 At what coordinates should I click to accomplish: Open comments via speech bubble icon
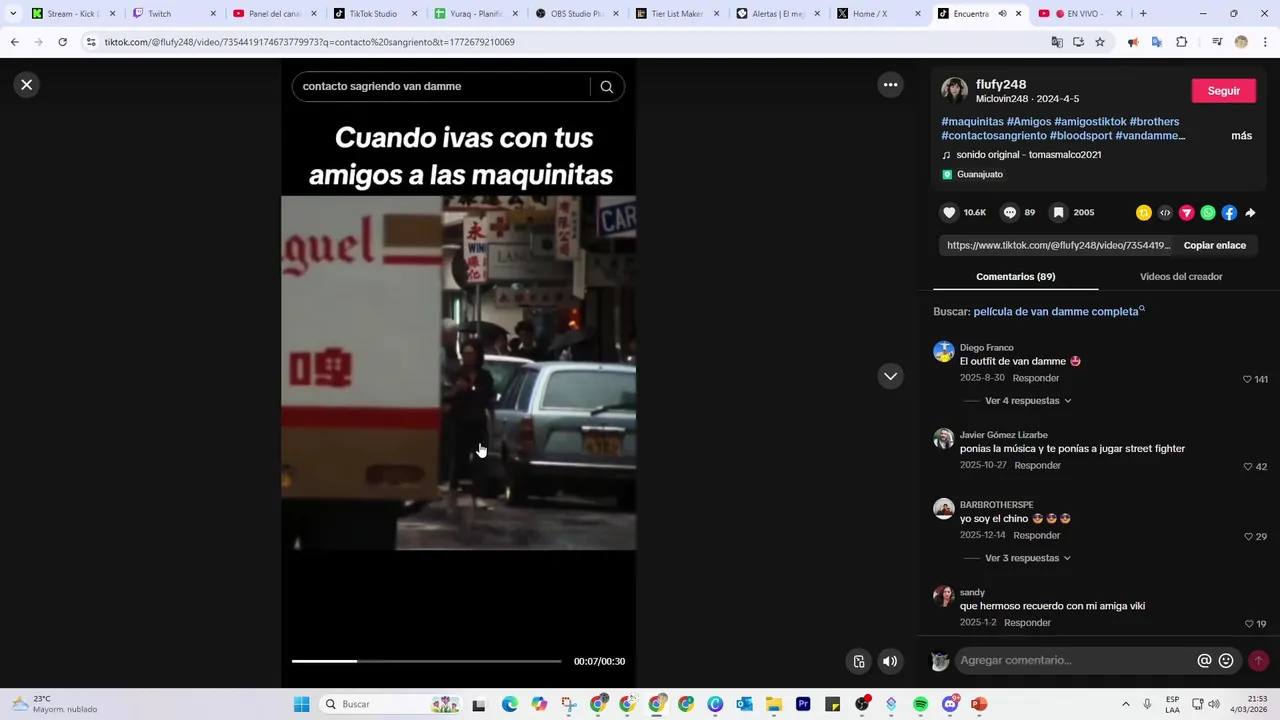(1010, 213)
